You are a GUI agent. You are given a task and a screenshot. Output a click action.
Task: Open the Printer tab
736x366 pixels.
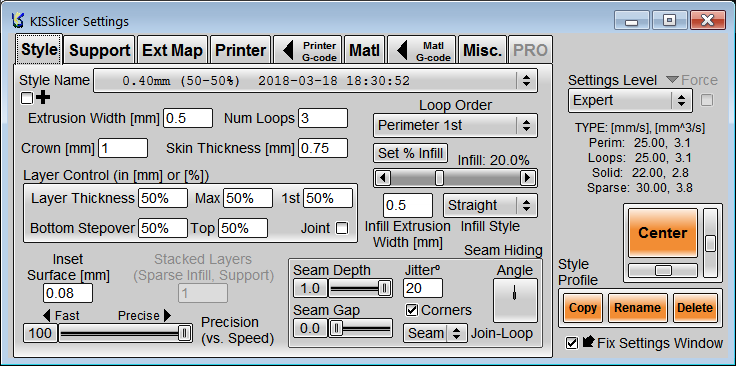(x=240, y=50)
